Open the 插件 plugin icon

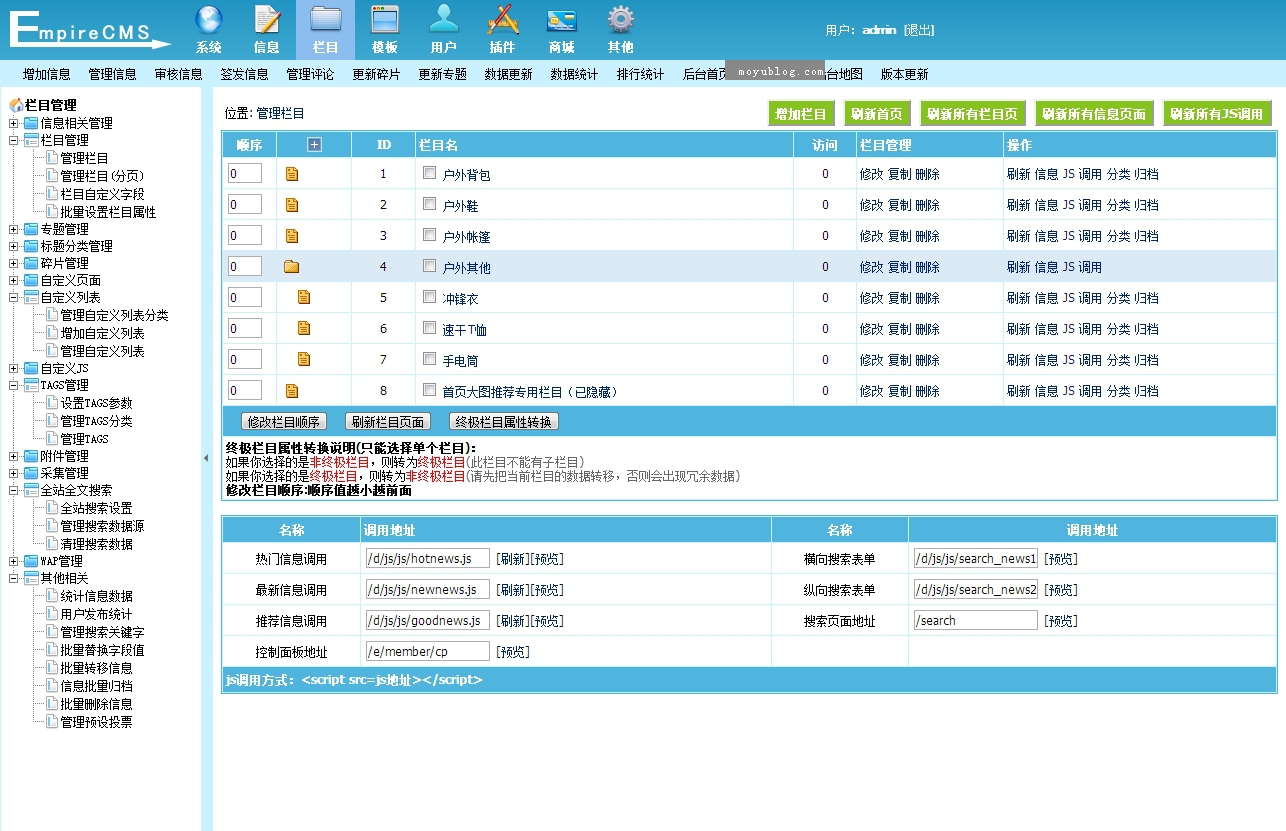click(x=503, y=20)
